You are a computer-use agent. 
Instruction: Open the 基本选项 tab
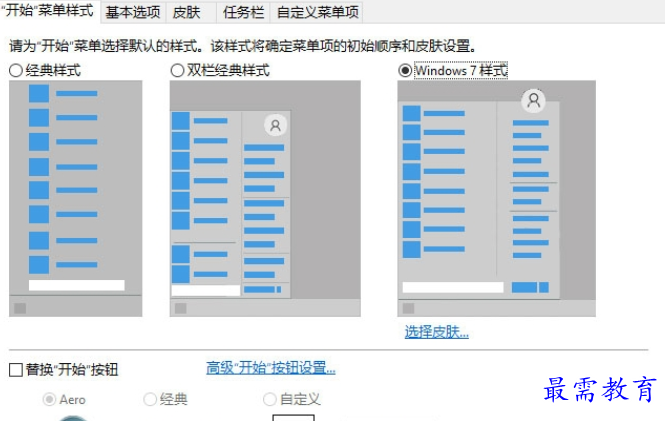pos(133,12)
